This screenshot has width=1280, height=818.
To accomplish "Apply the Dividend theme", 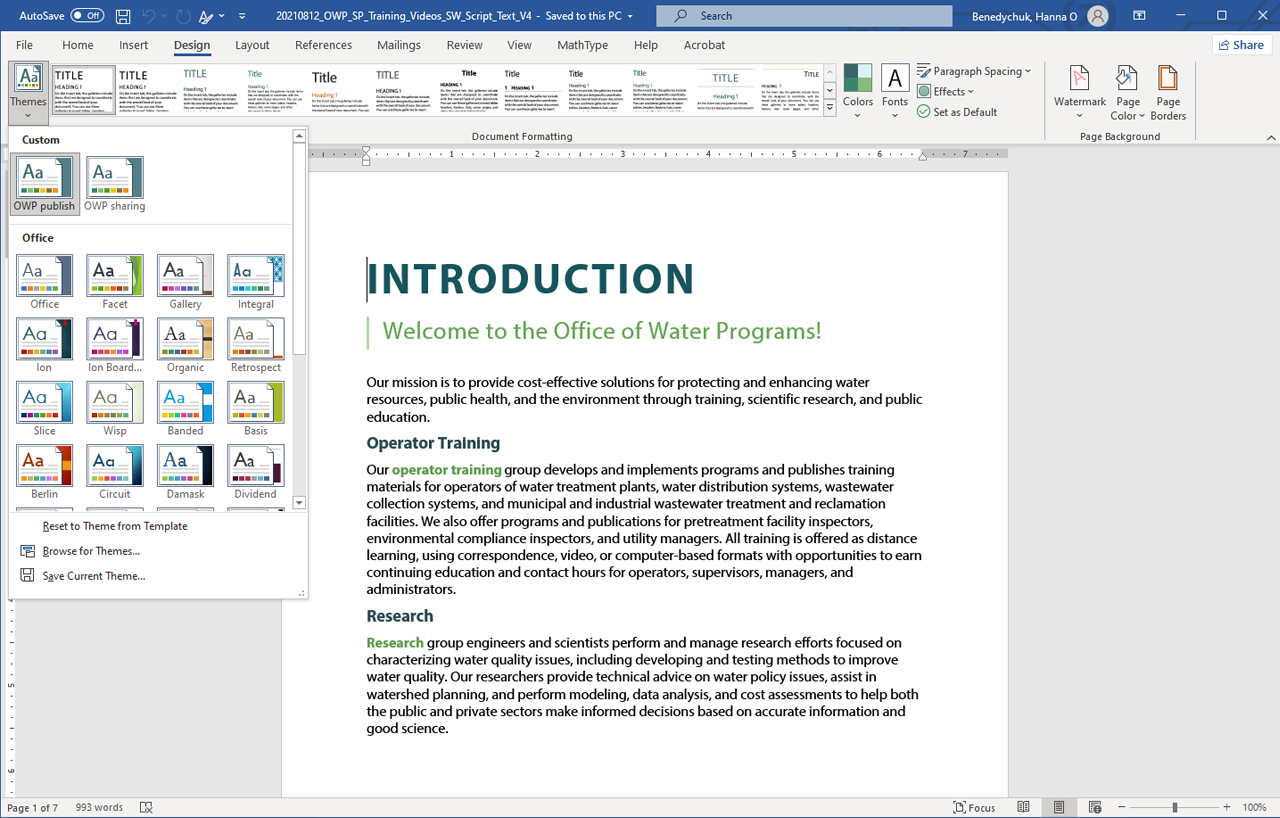I will click(256, 472).
